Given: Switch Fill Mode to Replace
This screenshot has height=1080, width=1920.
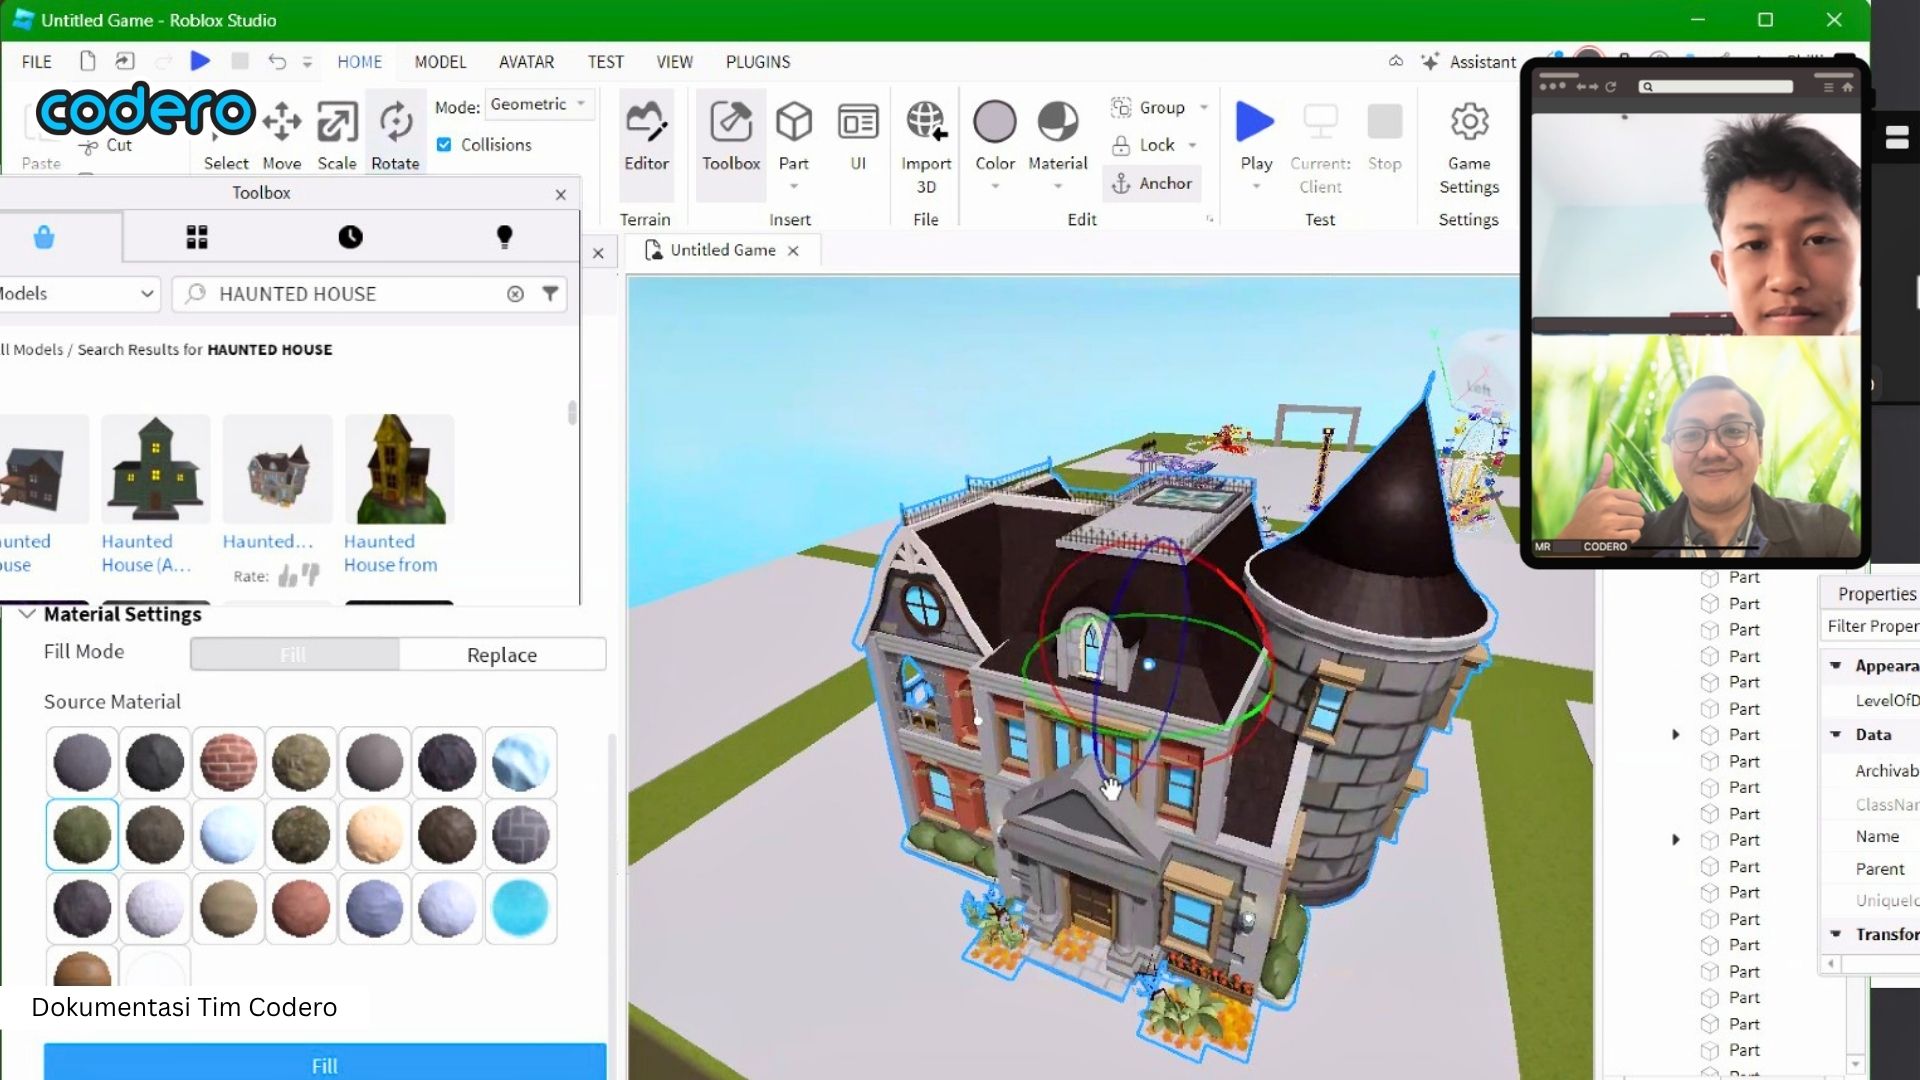Looking at the screenshot, I should click(502, 655).
